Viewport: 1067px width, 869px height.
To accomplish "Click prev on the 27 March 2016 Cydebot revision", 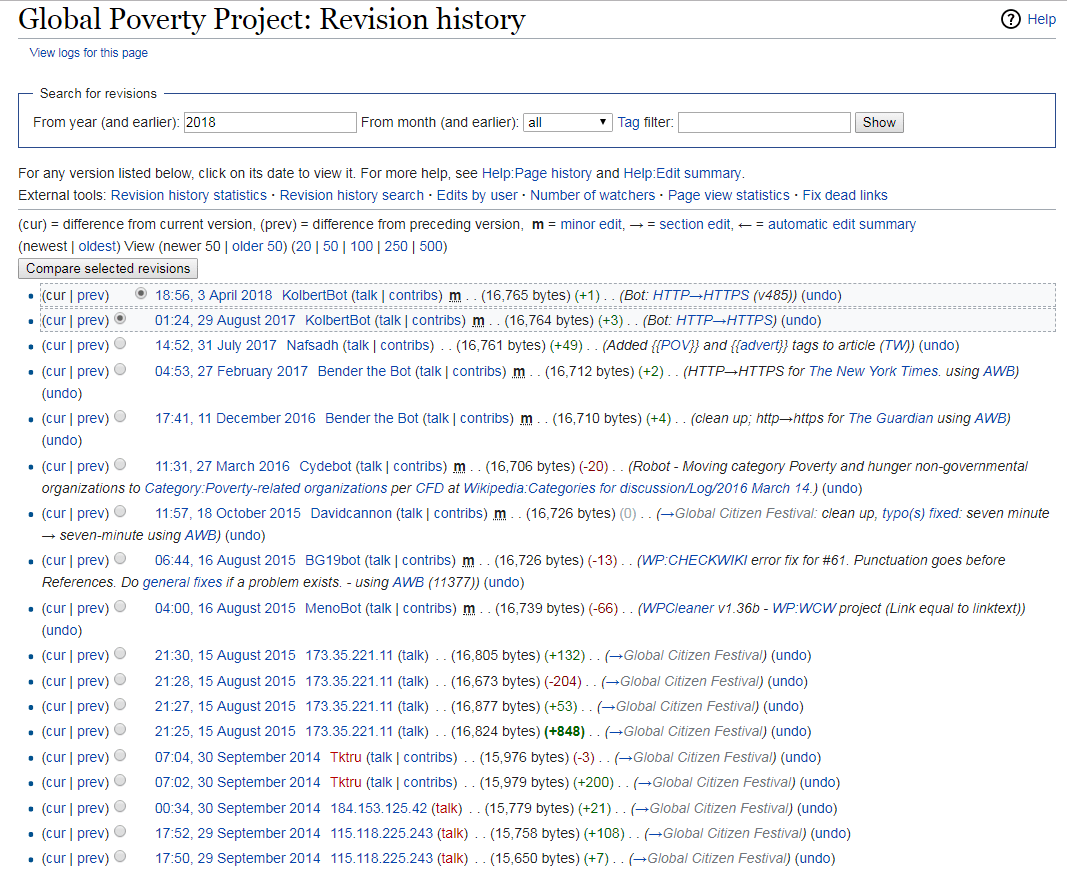I will pyautogui.click(x=91, y=466).
